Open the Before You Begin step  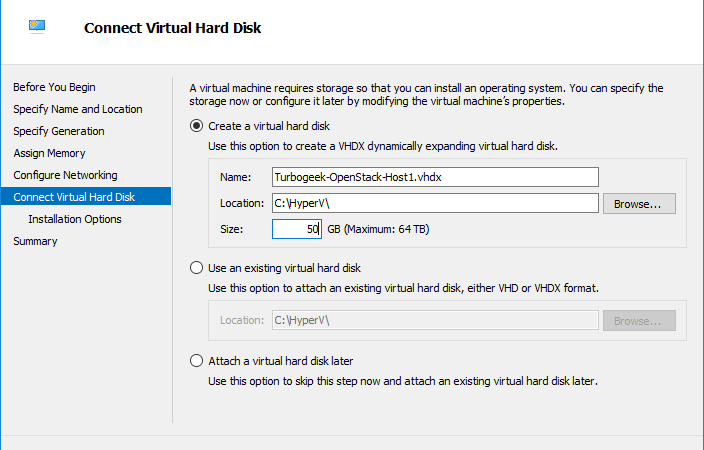click(x=54, y=87)
